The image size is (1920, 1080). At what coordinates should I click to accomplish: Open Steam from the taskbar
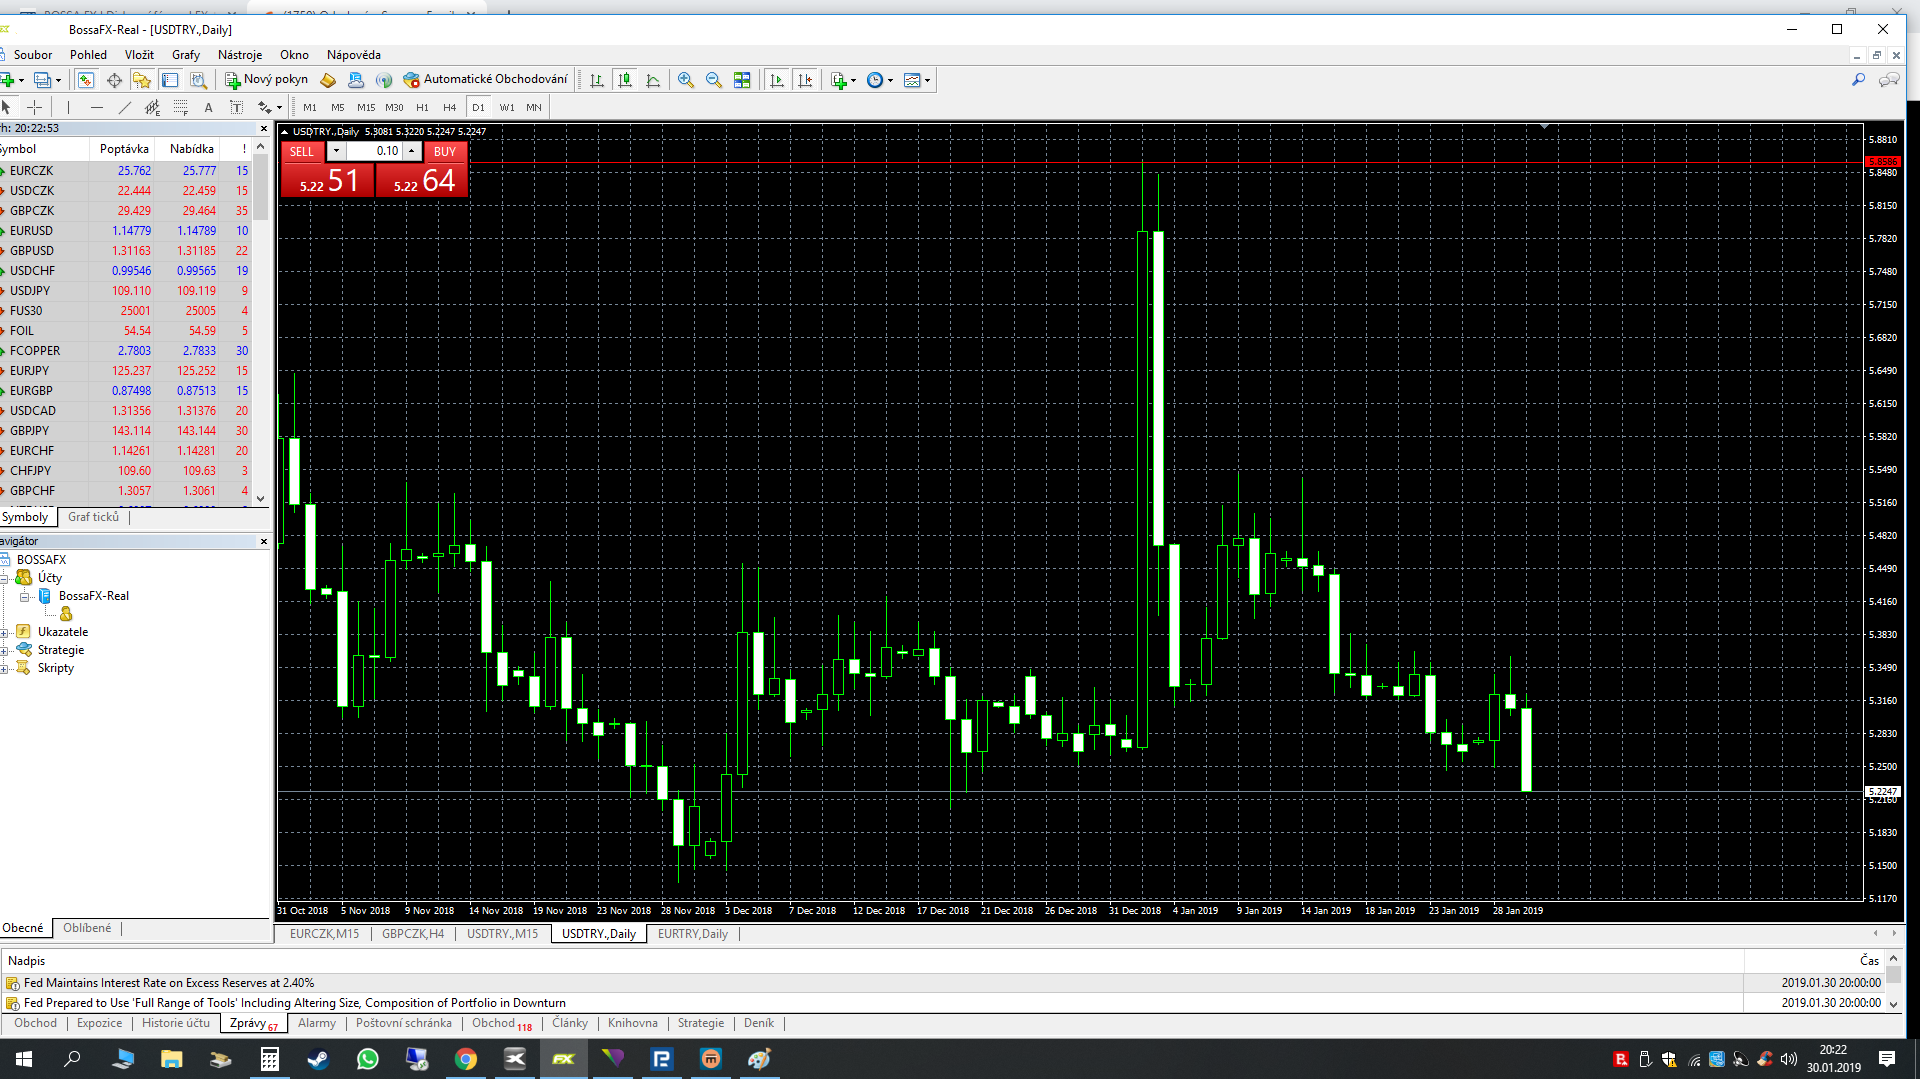tap(318, 1059)
